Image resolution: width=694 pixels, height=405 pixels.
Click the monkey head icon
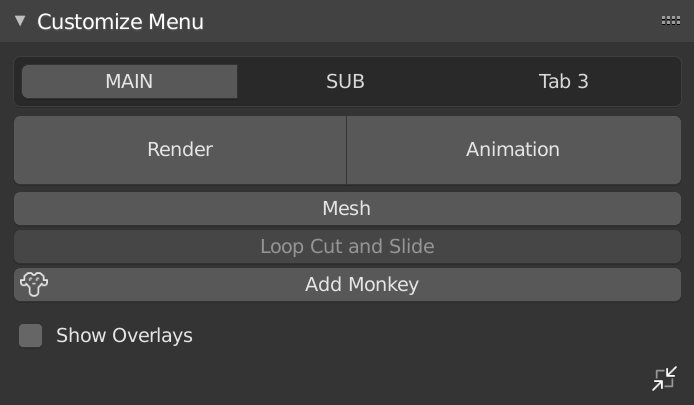tap(34, 285)
